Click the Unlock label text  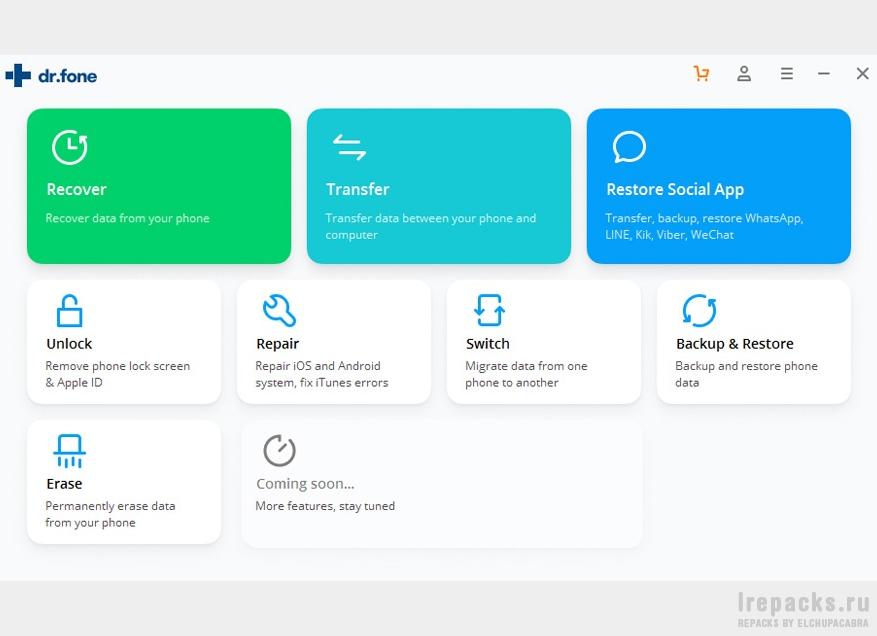[x=69, y=344]
